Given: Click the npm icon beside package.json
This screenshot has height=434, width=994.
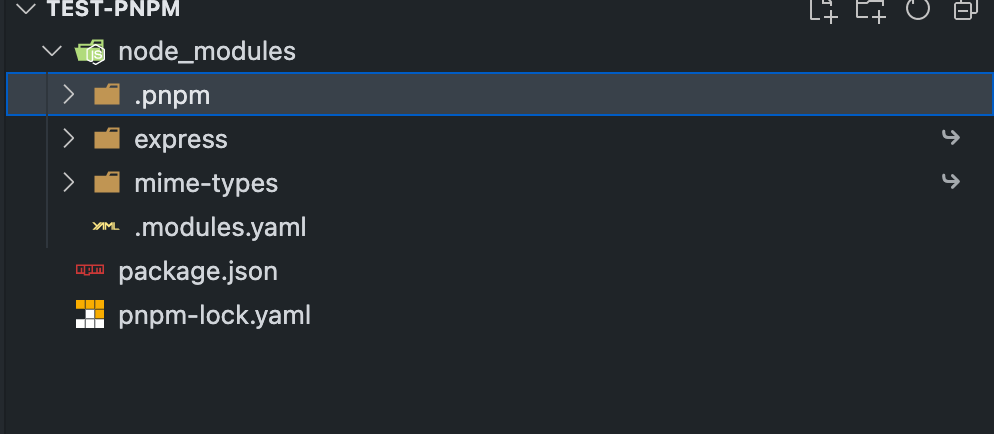Looking at the screenshot, I should [x=90, y=271].
